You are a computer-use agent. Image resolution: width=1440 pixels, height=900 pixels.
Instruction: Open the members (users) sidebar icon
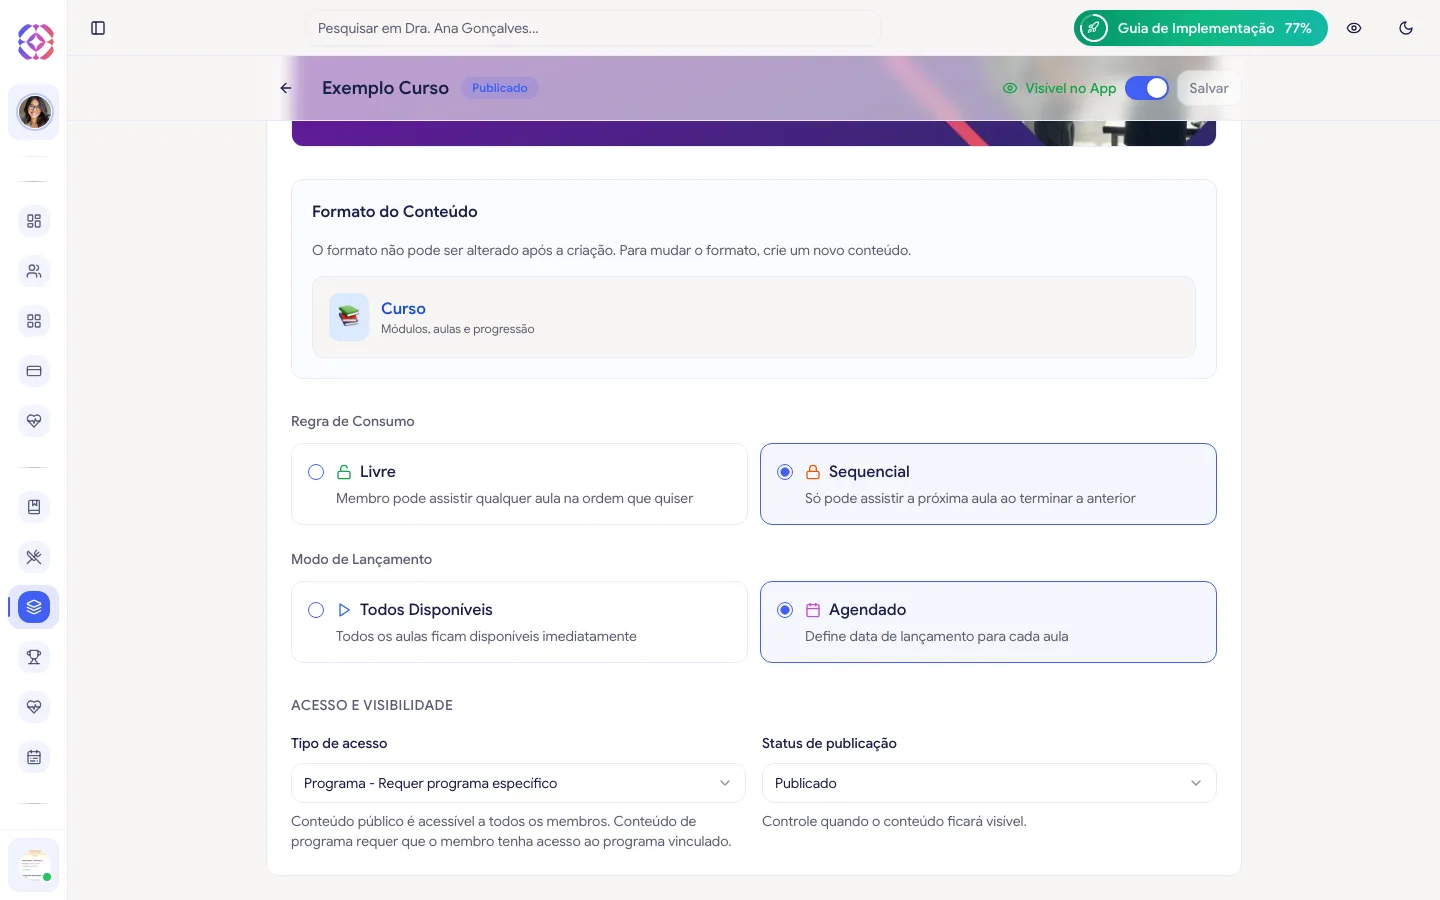[34, 271]
